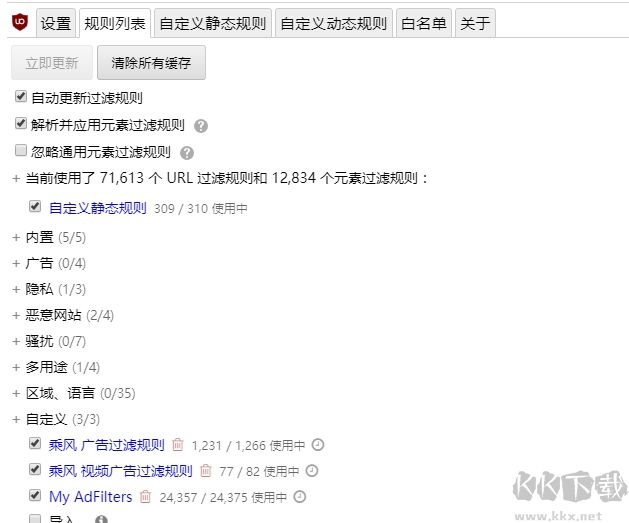Disable the 乘风 广告过滤规则 checkbox
The height and width of the screenshot is (523, 629).
(35, 444)
